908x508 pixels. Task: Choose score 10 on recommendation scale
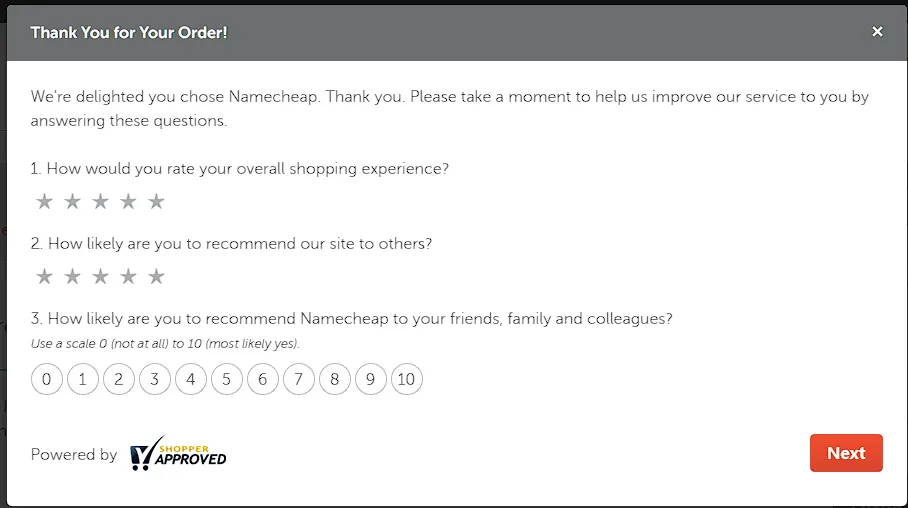(407, 379)
